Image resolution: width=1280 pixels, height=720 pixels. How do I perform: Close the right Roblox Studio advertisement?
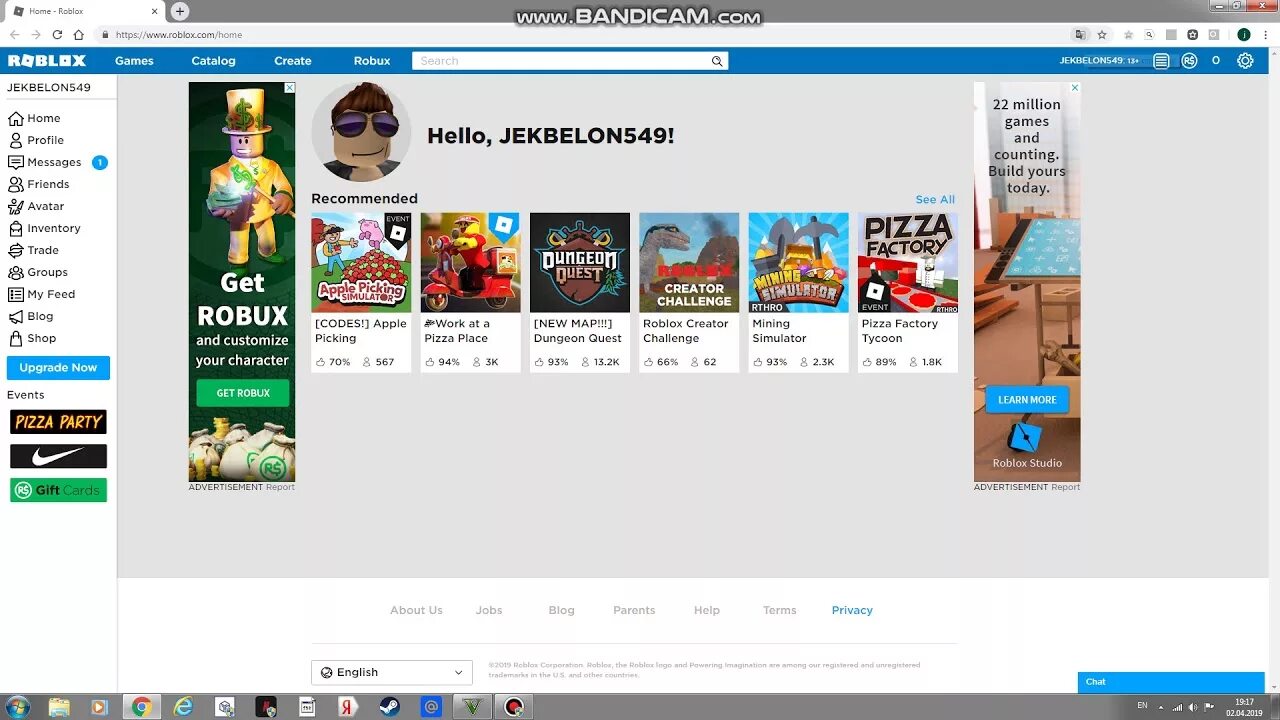tap(1075, 88)
